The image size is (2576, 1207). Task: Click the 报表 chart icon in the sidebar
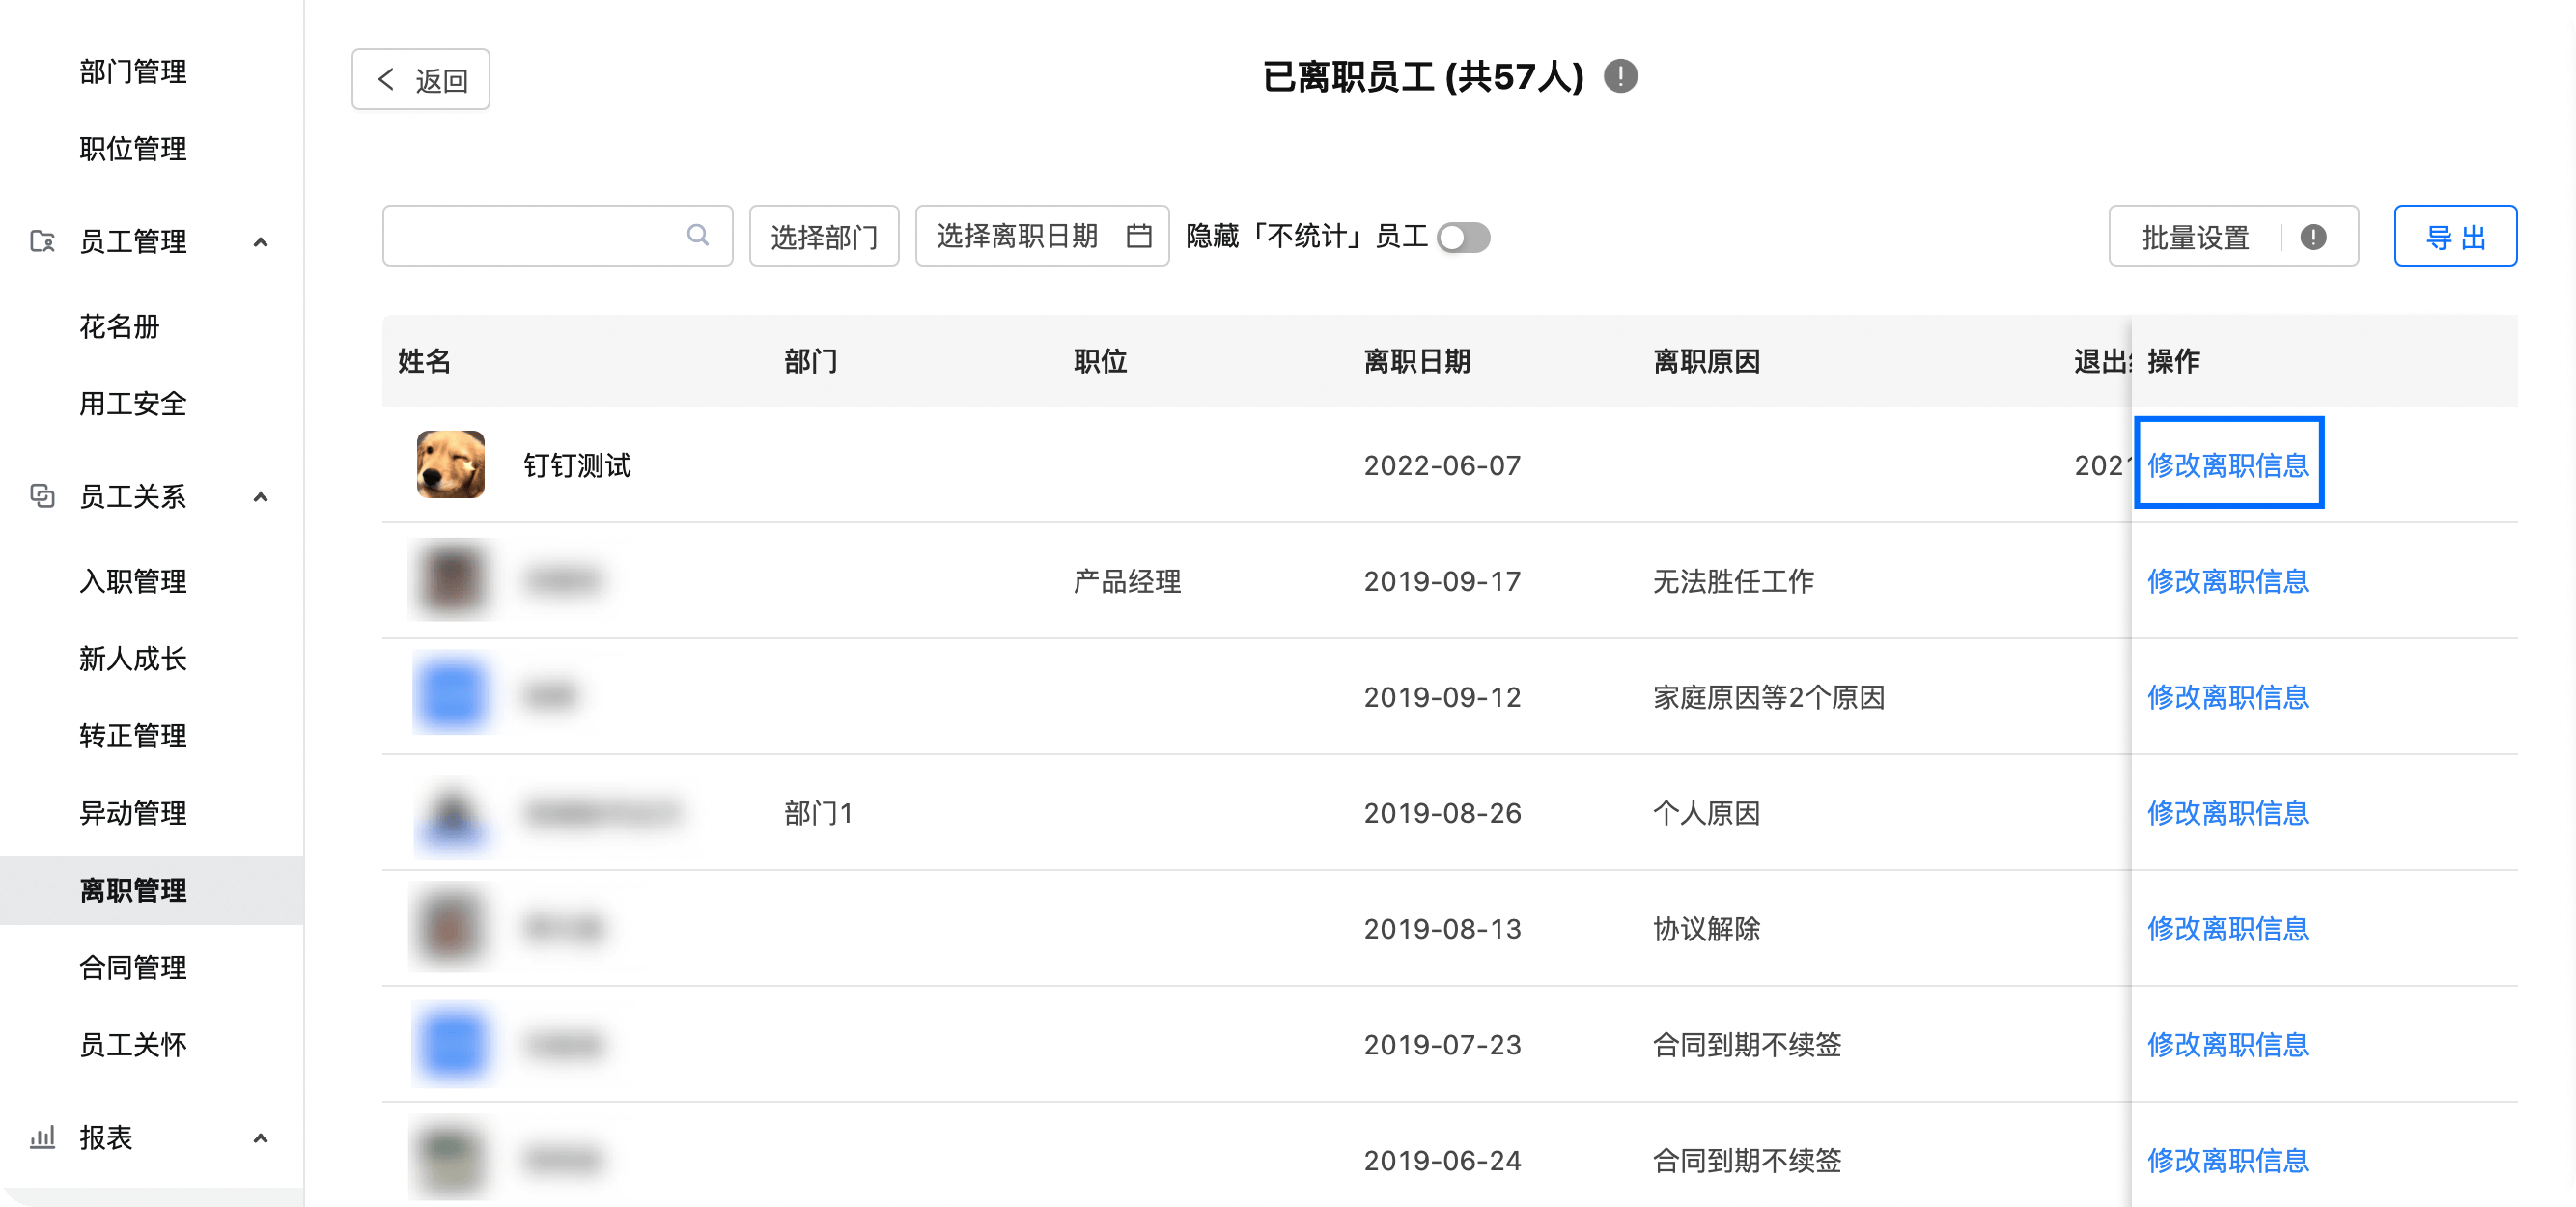(42, 1137)
